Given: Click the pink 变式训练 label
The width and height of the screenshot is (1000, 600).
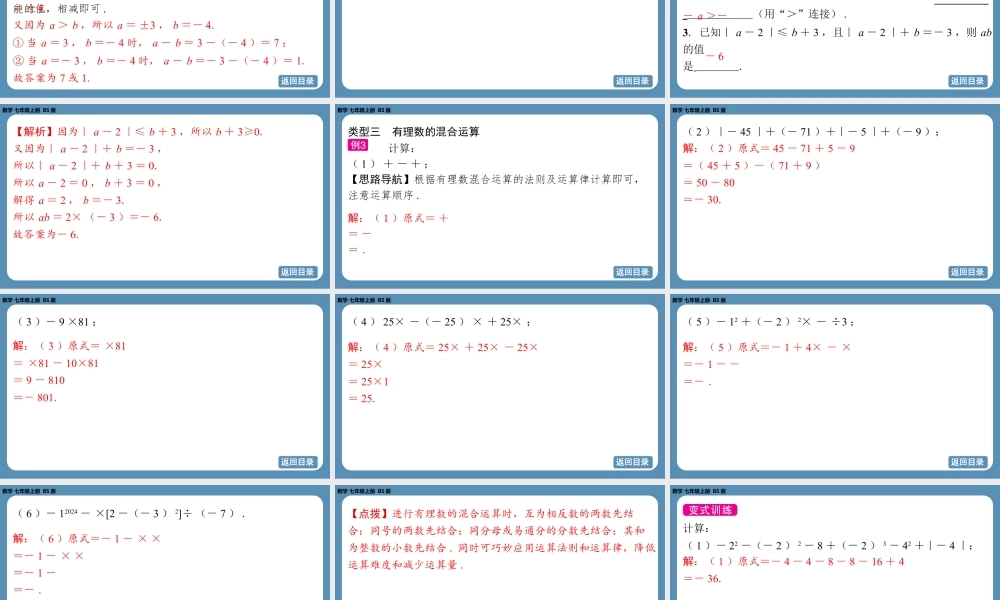Looking at the screenshot, I should click(x=710, y=509).
